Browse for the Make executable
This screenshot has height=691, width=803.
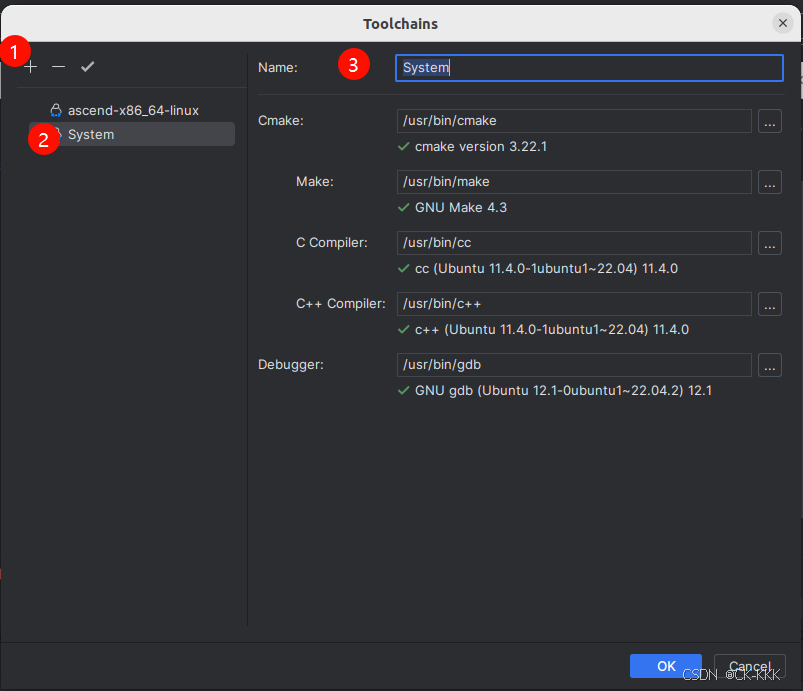tap(770, 182)
